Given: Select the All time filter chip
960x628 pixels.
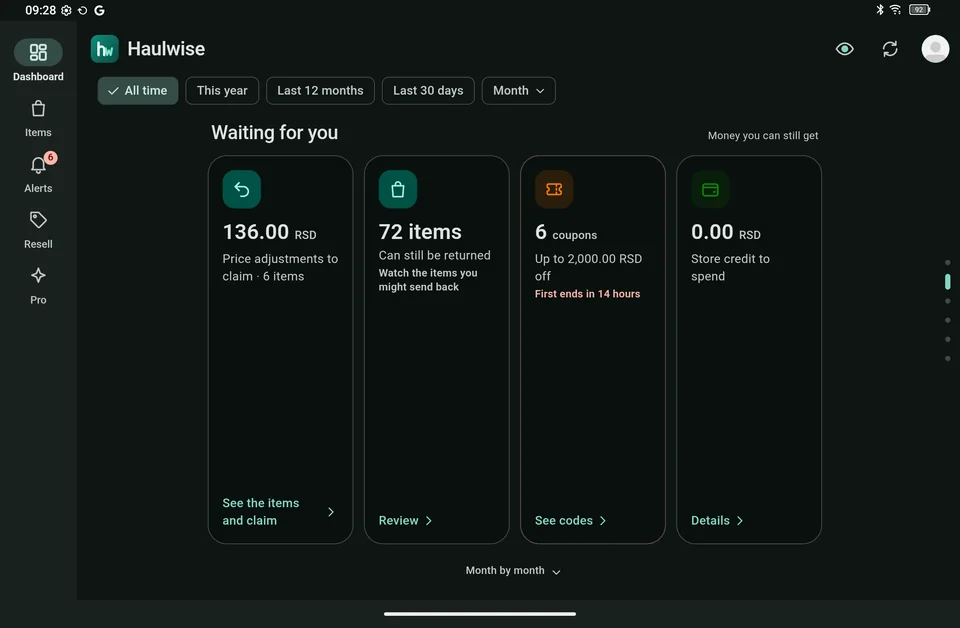Looking at the screenshot, I should click(x=138, y=91).
